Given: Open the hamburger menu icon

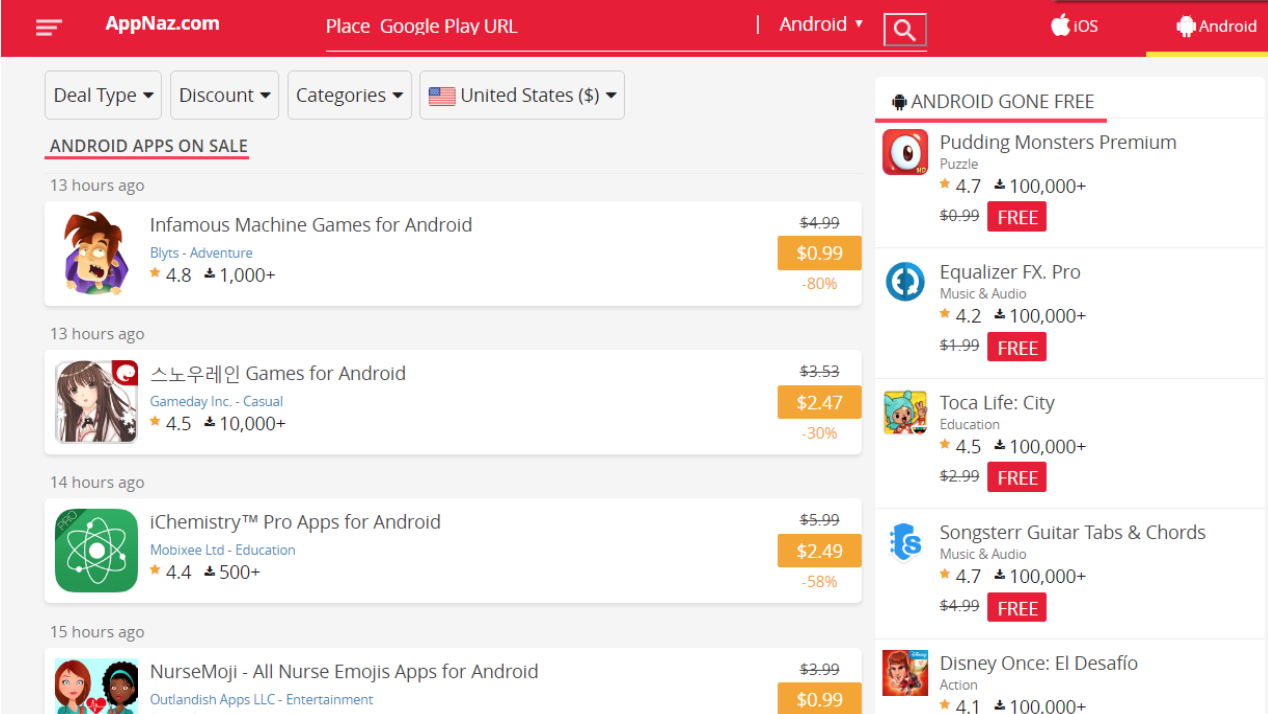Looking at the screenshot, I should (x=49, y=28).
